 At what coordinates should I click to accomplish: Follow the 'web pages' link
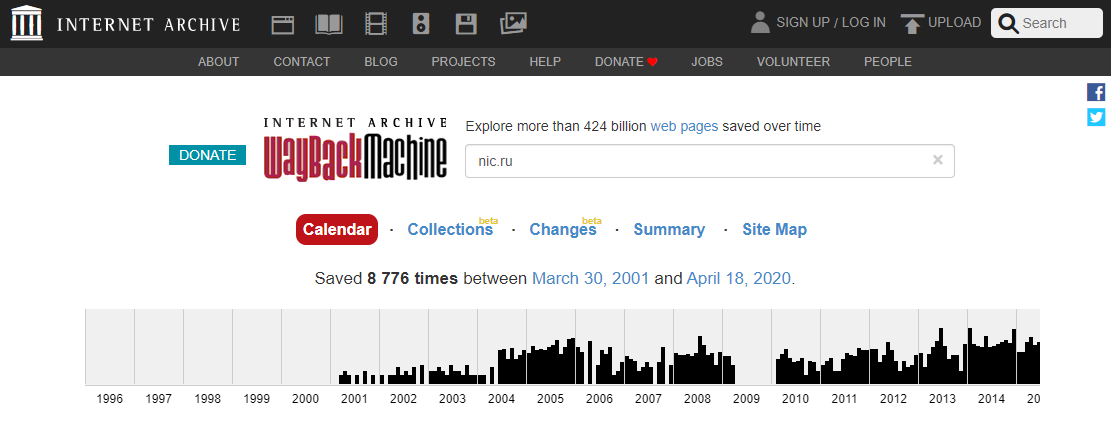[x=684, y=127]
